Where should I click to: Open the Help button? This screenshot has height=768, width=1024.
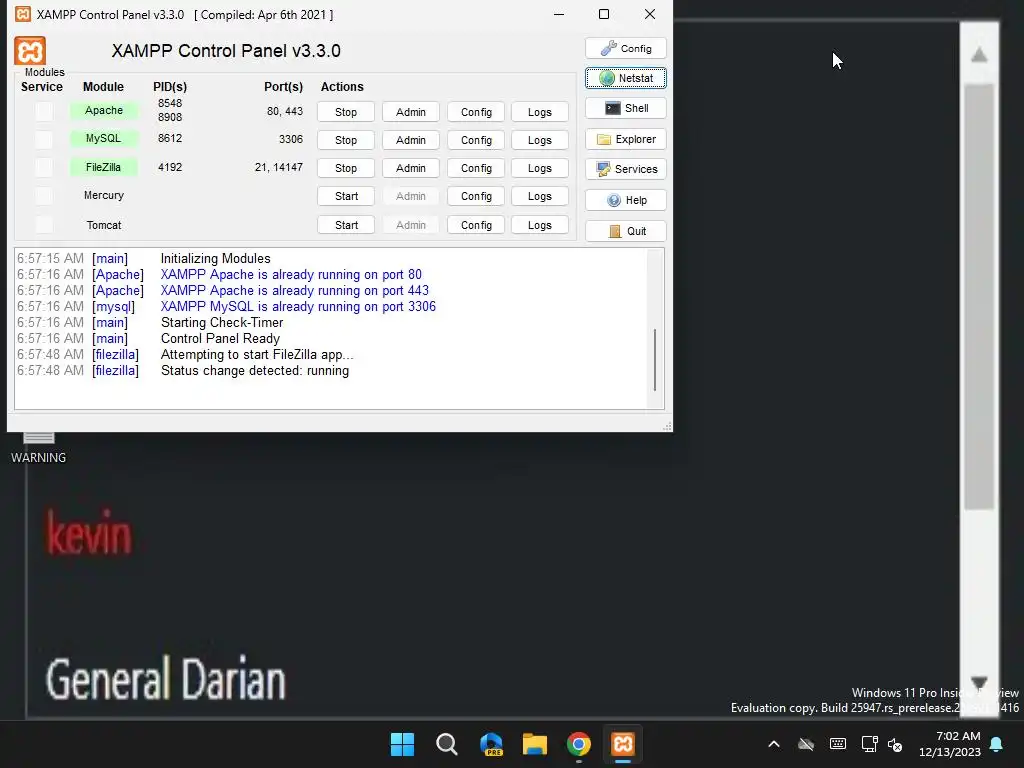pyautogui.click(x=626, y=200)
